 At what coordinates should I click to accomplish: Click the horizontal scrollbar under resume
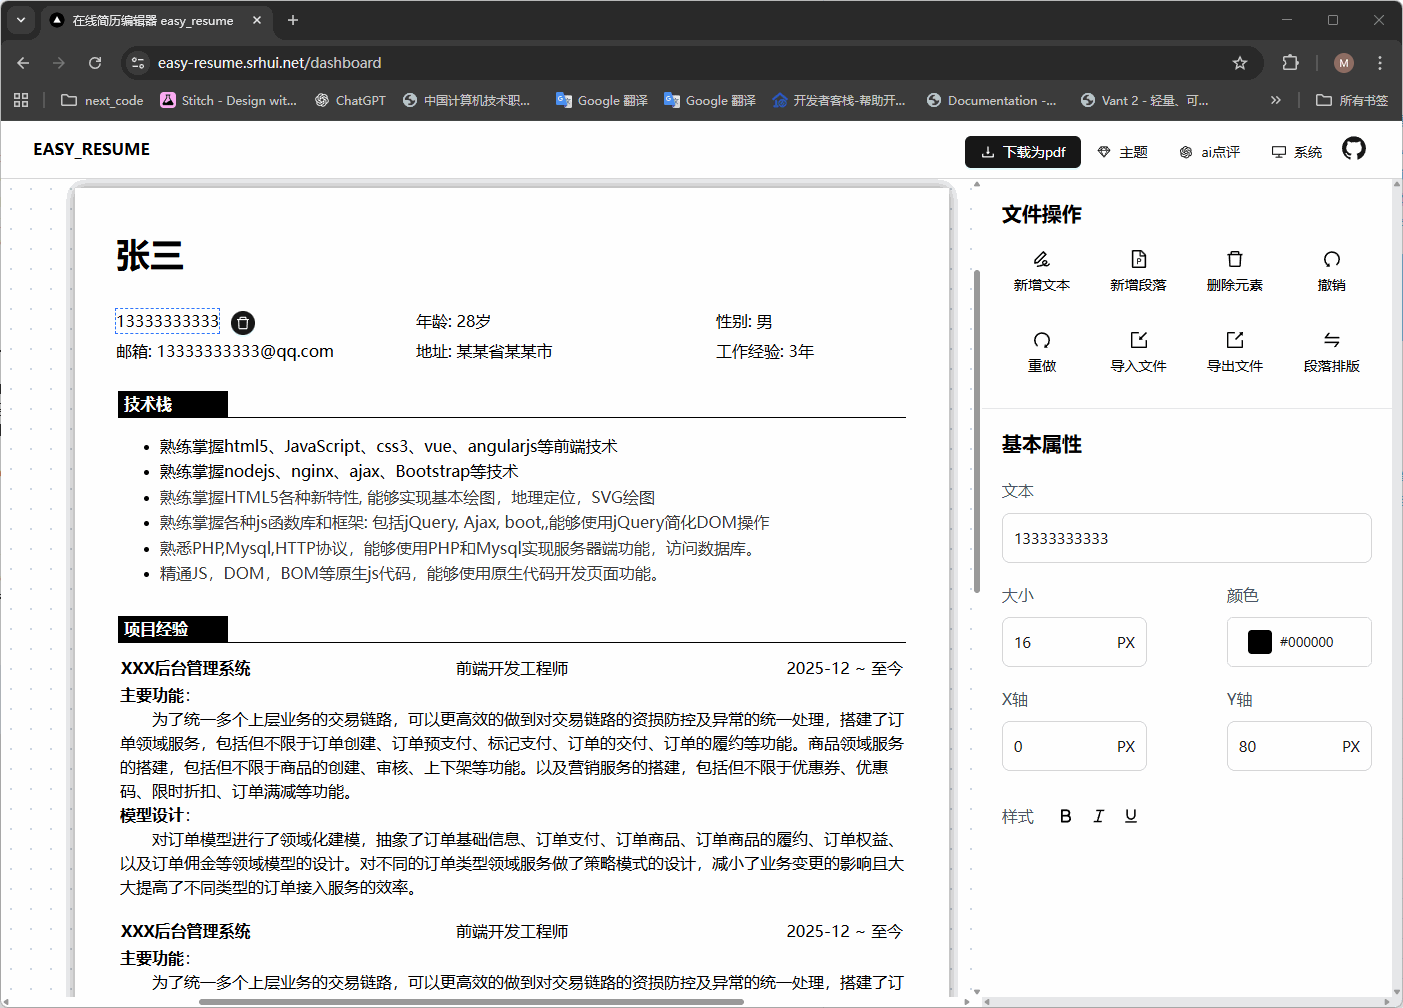(471, 1001)
